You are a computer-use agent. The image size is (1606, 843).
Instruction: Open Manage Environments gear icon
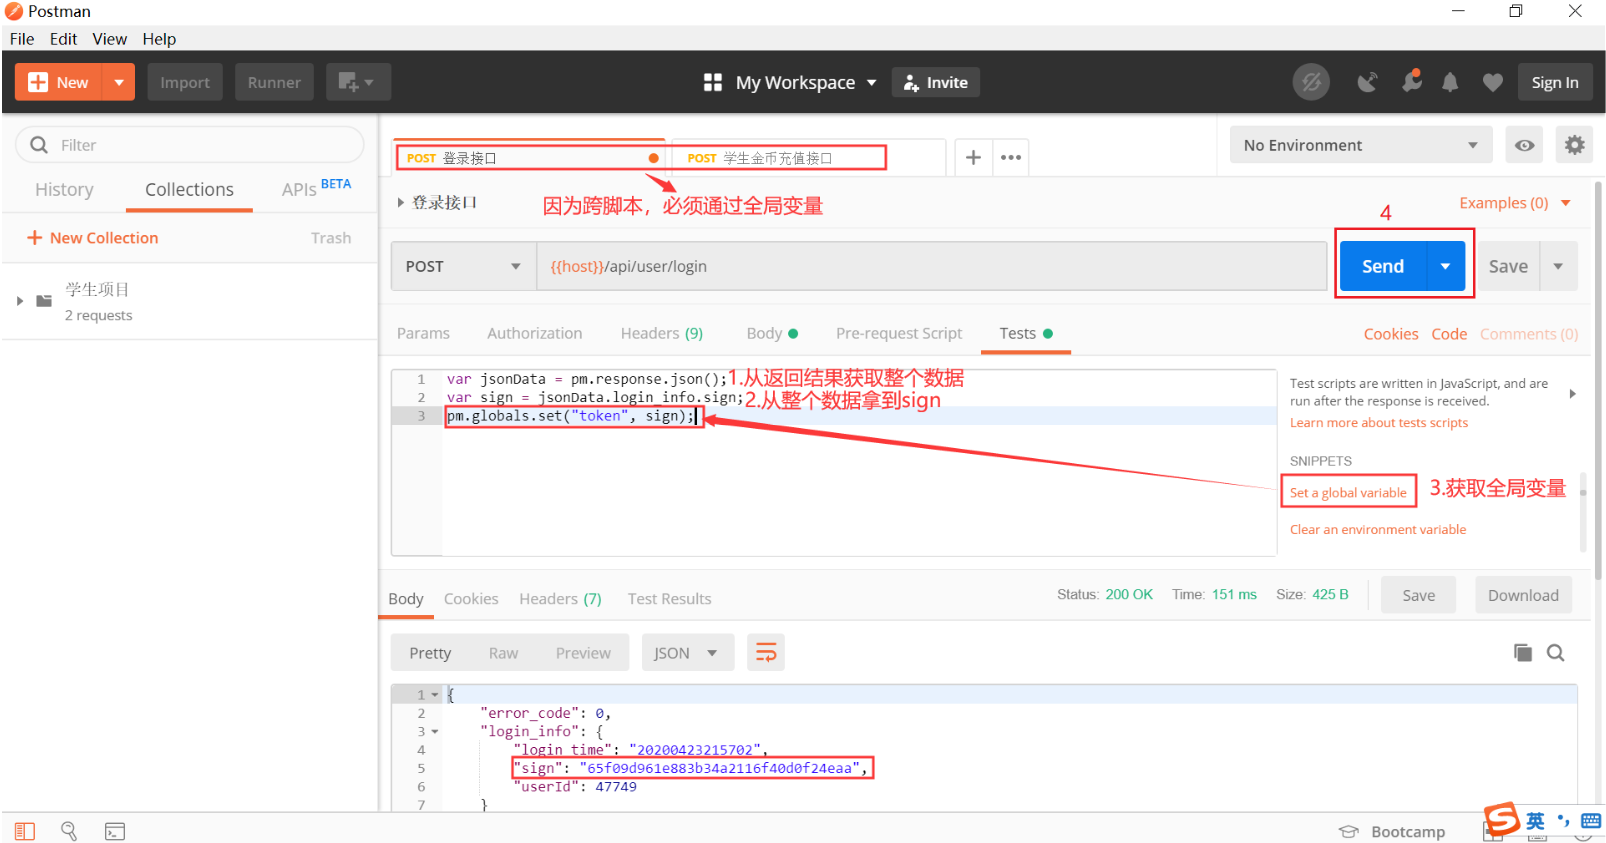point(1574,145)
